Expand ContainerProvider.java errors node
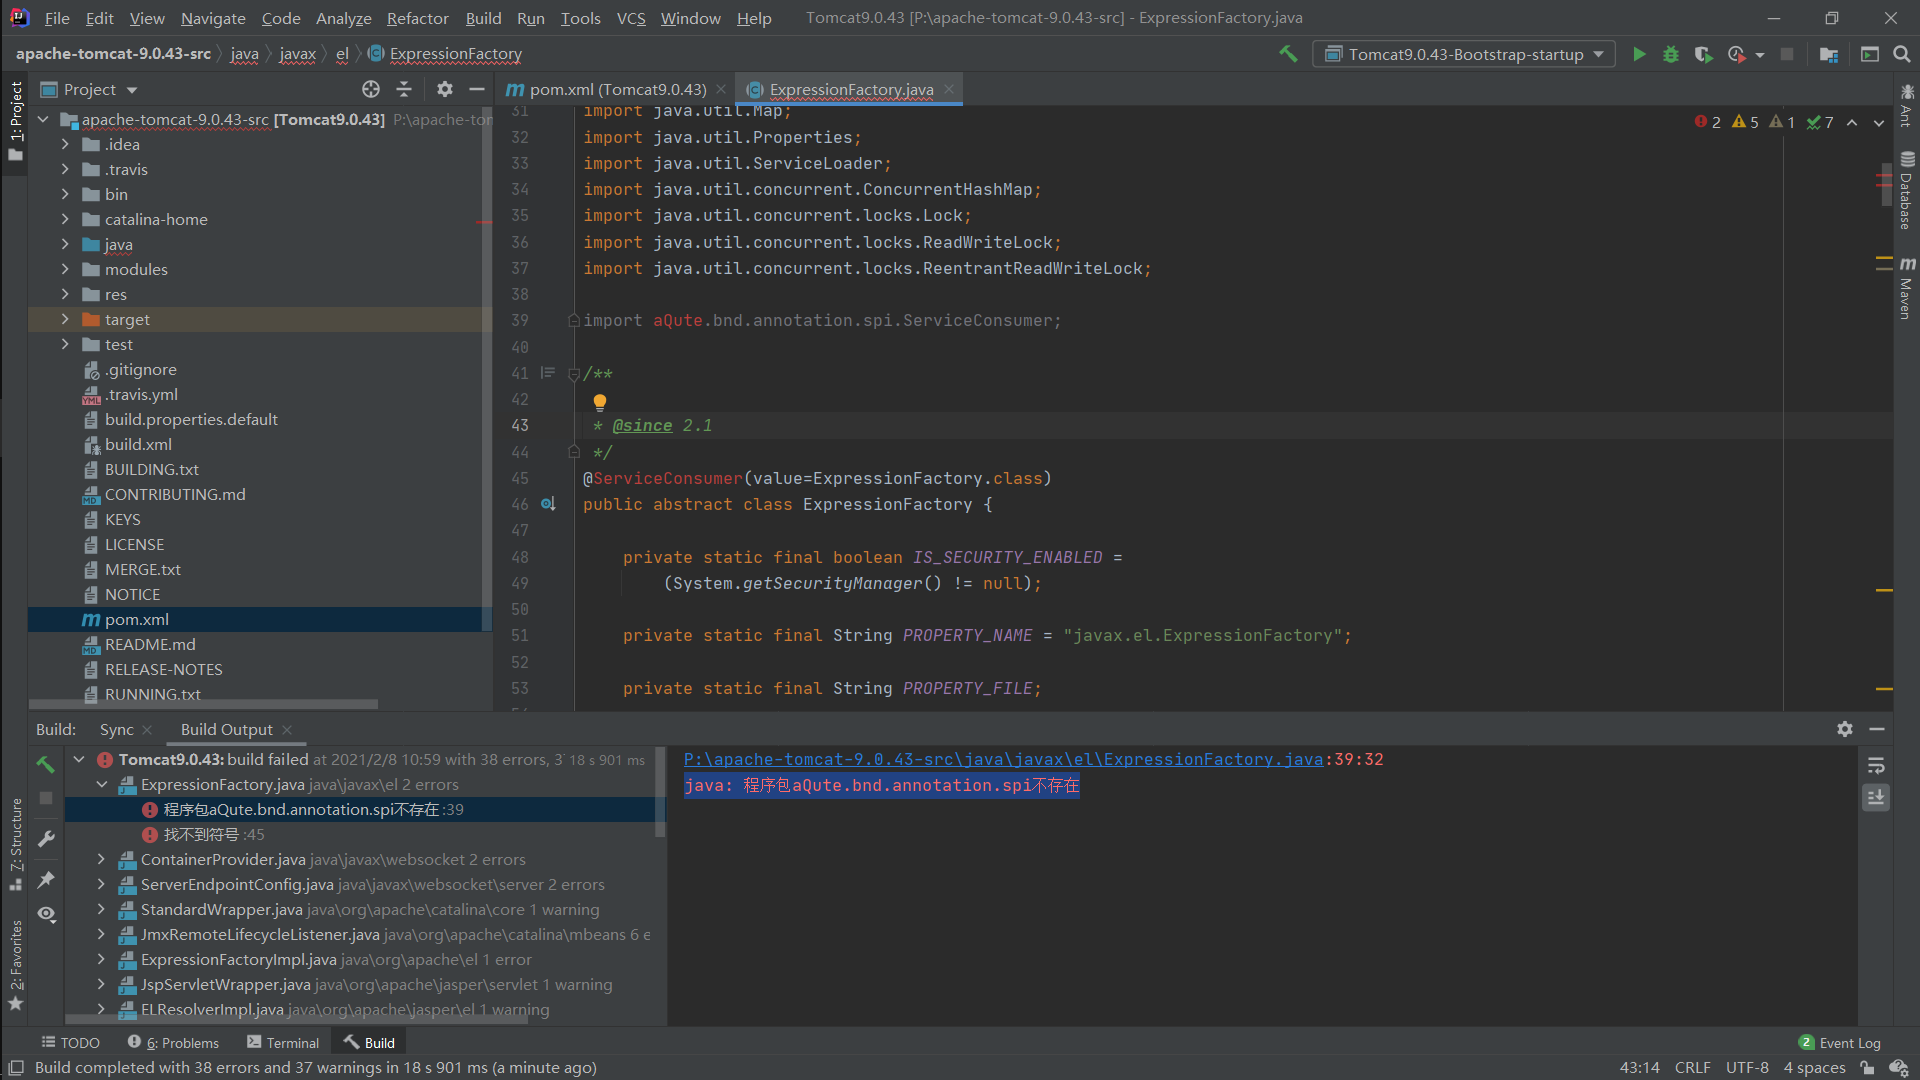The width and height of the screenshot is (1920, 1080). (x=101, y=859)
